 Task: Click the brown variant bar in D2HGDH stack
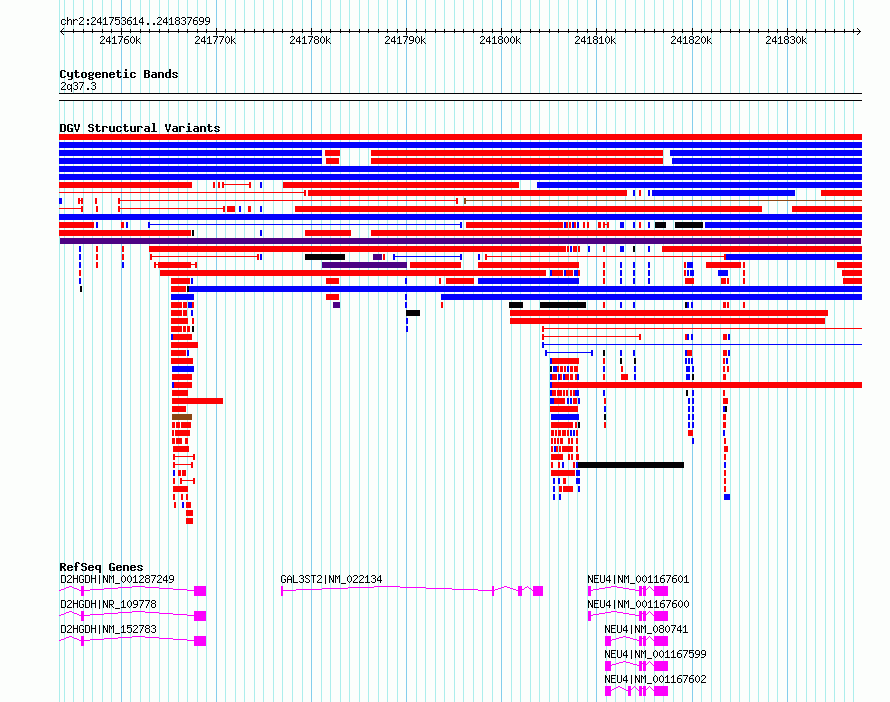tap(182, 417)
